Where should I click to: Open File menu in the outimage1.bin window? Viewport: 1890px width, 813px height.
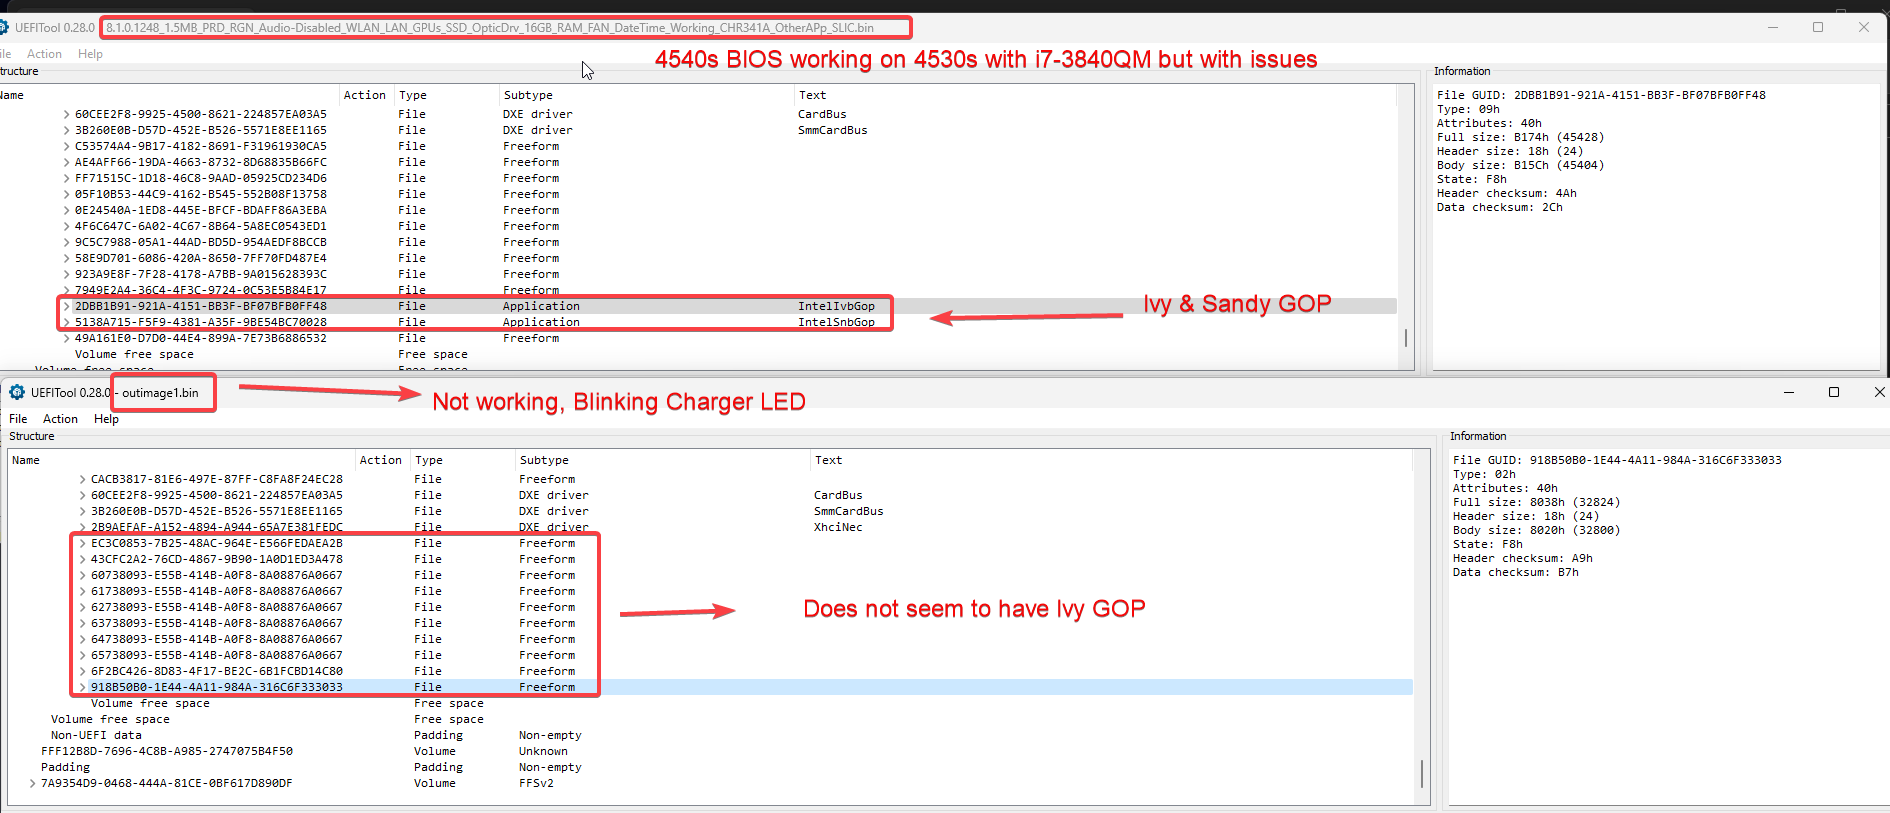click(18, 419)
